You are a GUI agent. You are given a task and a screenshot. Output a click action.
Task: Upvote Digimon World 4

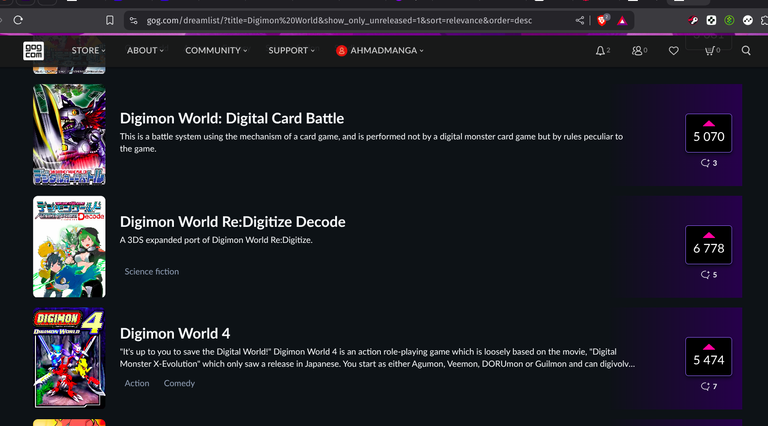coord(709,356)
